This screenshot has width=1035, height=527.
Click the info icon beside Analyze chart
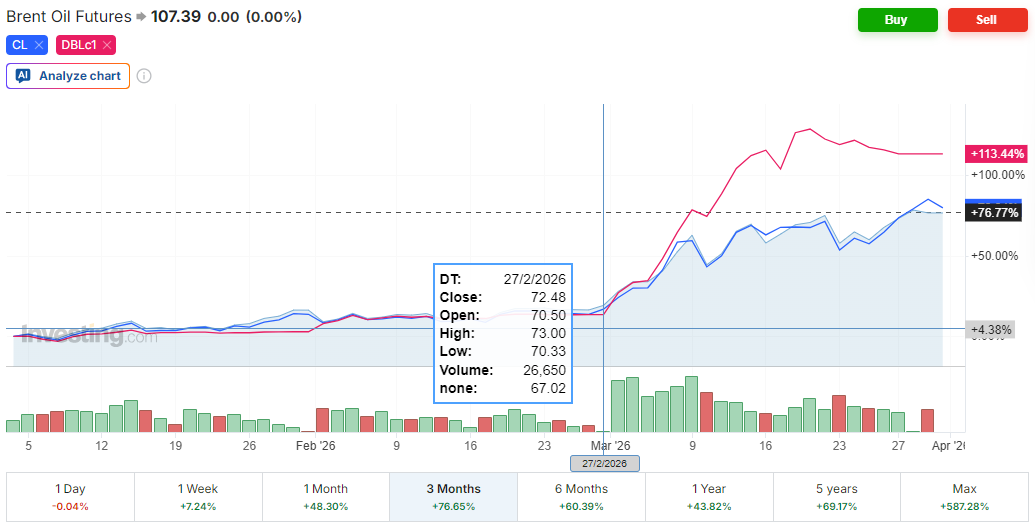pos(144,76)
